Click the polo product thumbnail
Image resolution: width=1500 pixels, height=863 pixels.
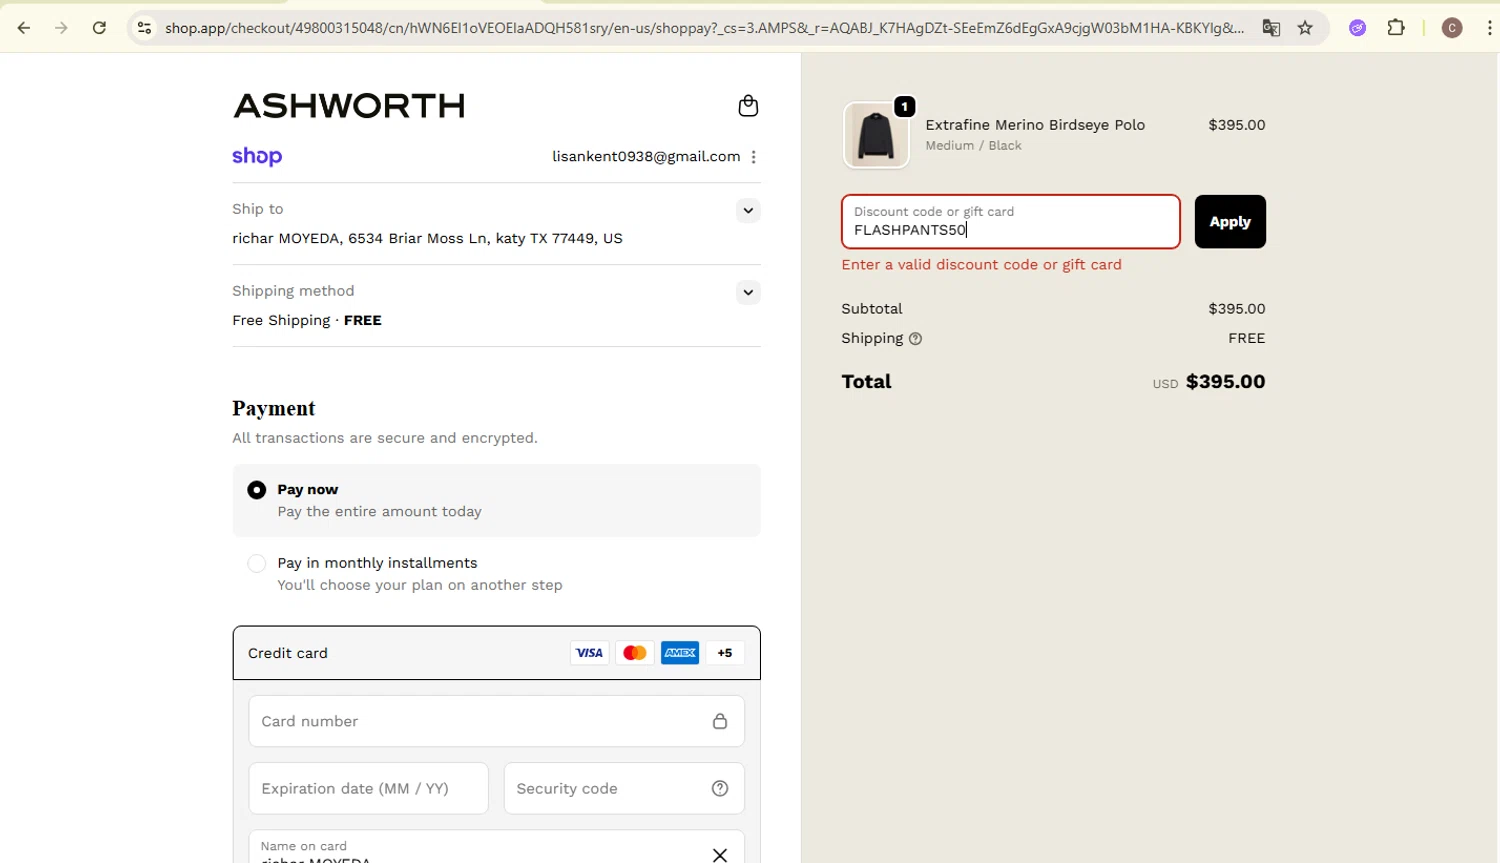pyautogui.click(x=876, y=135)
